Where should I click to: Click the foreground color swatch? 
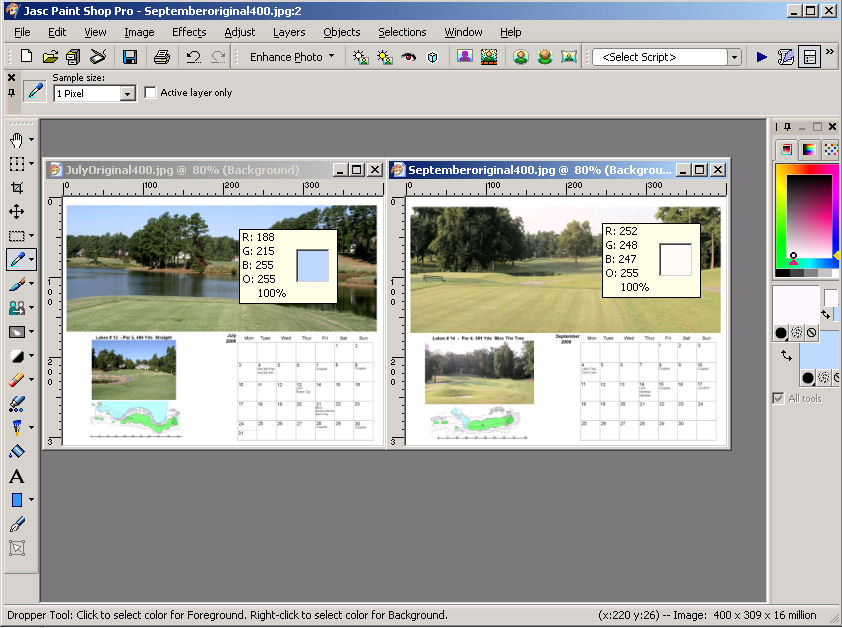(796, 303)
